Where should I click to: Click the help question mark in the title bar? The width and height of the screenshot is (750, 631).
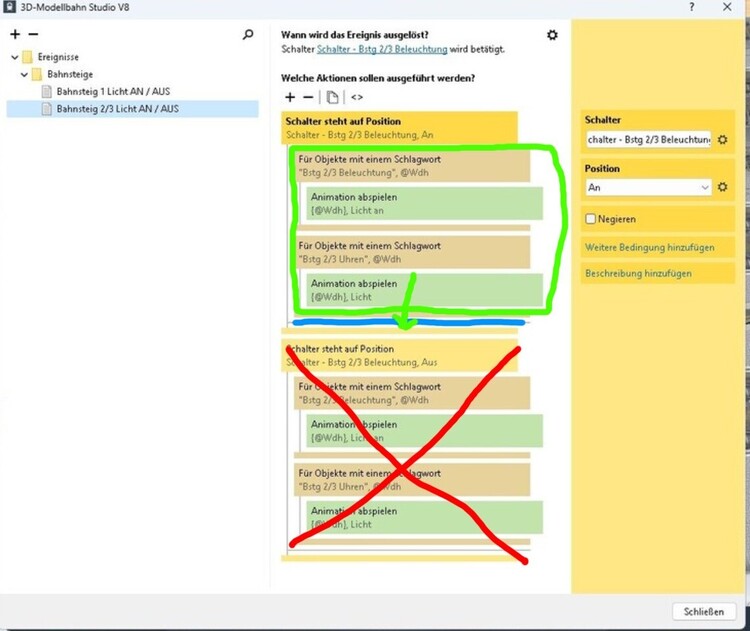[692, 7]
